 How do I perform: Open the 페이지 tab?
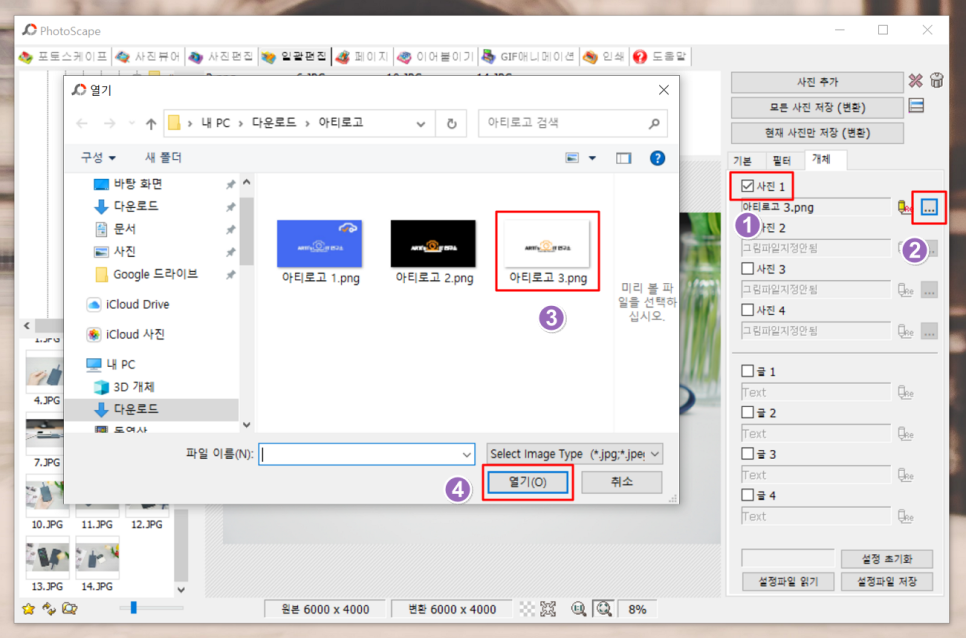pyautogui.click(x=363, y=57)
